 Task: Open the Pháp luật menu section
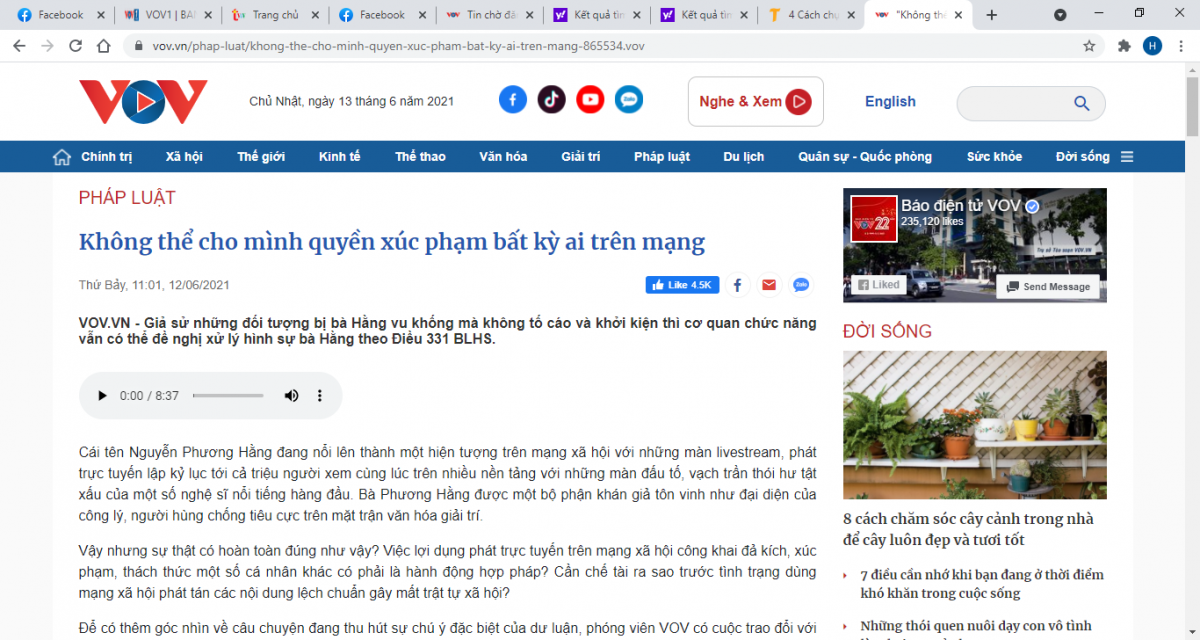coord(661,157)
